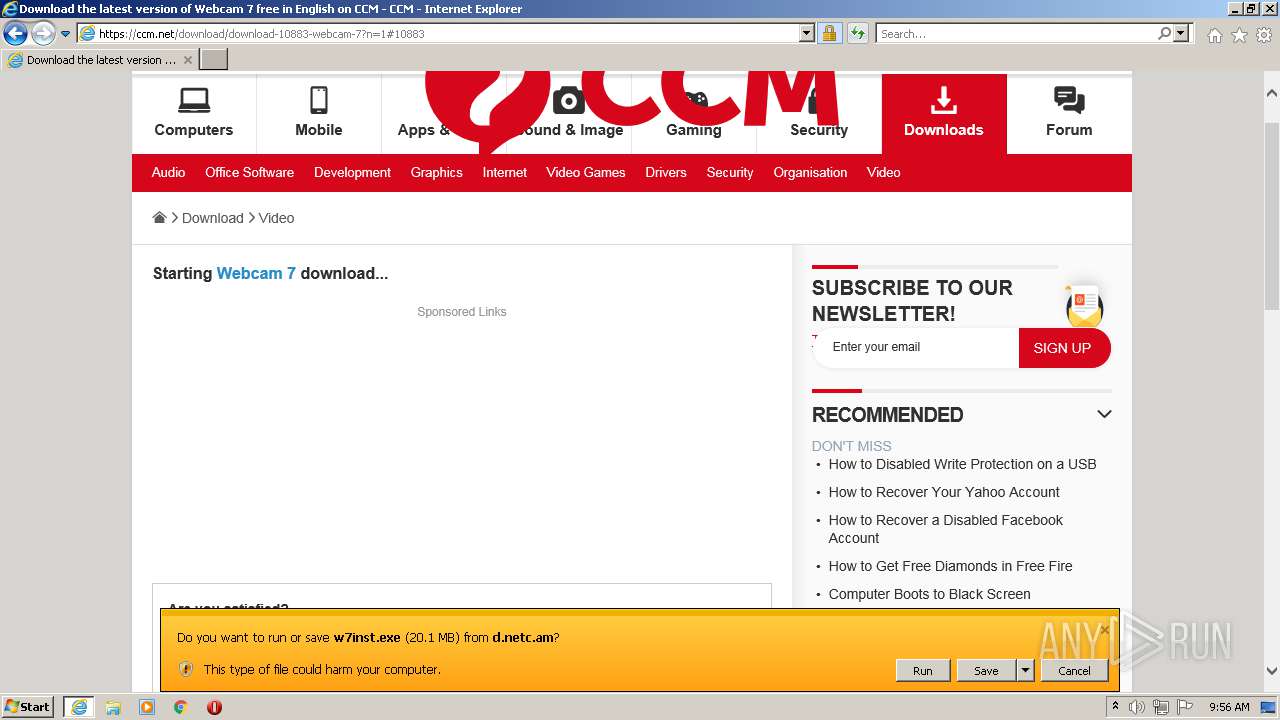Open the Security section with lock icon
Image resolution: width=1280 pixels, height=720 pixels.
click(819, 113)
